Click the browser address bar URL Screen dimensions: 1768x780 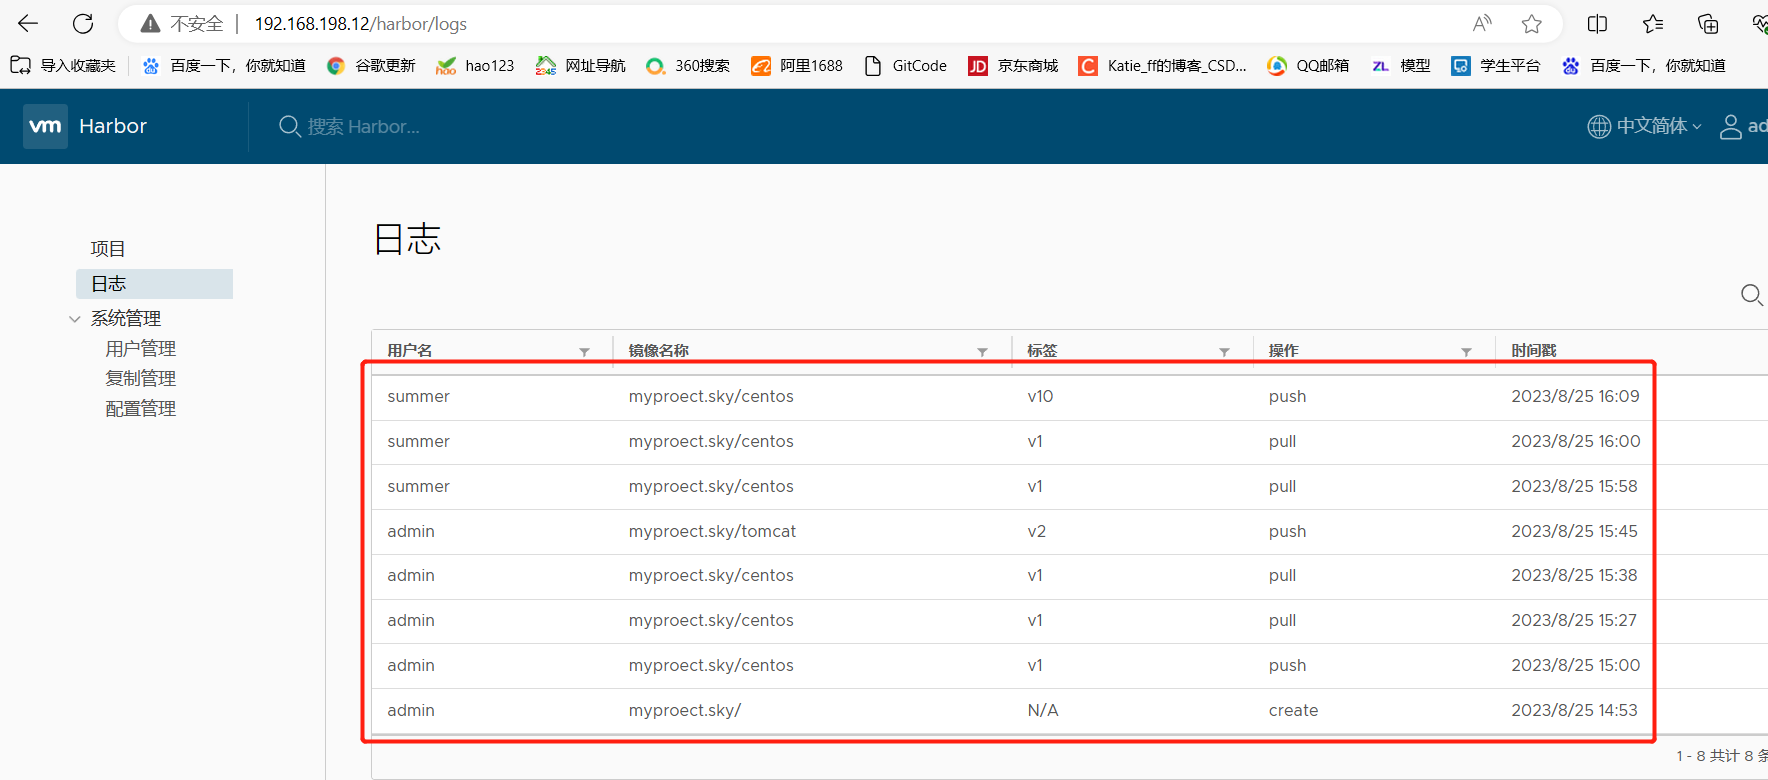pyautogui.click(x=361, y=23)
